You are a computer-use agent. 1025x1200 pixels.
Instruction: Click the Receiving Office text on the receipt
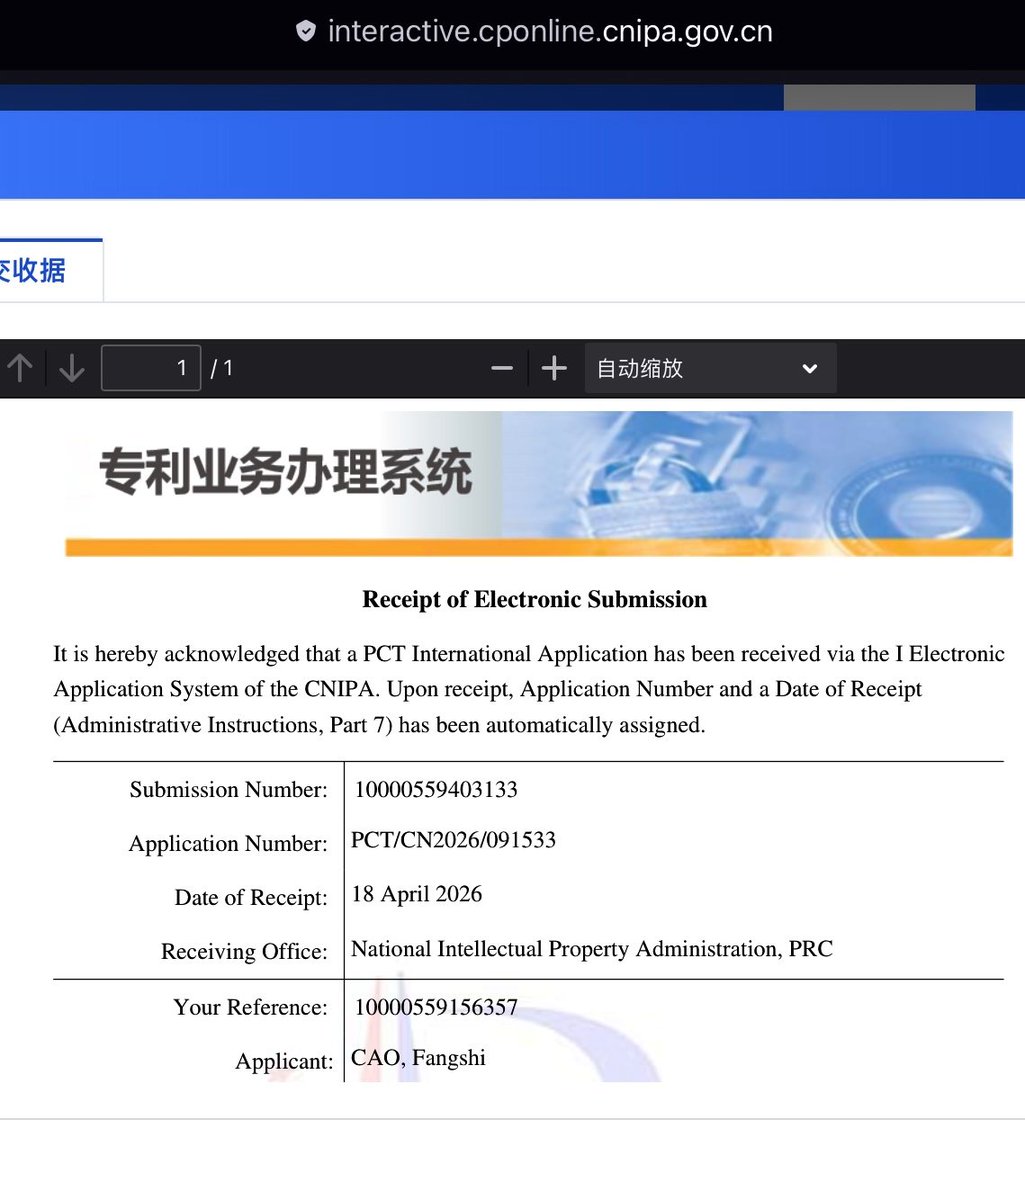point(591,949)
